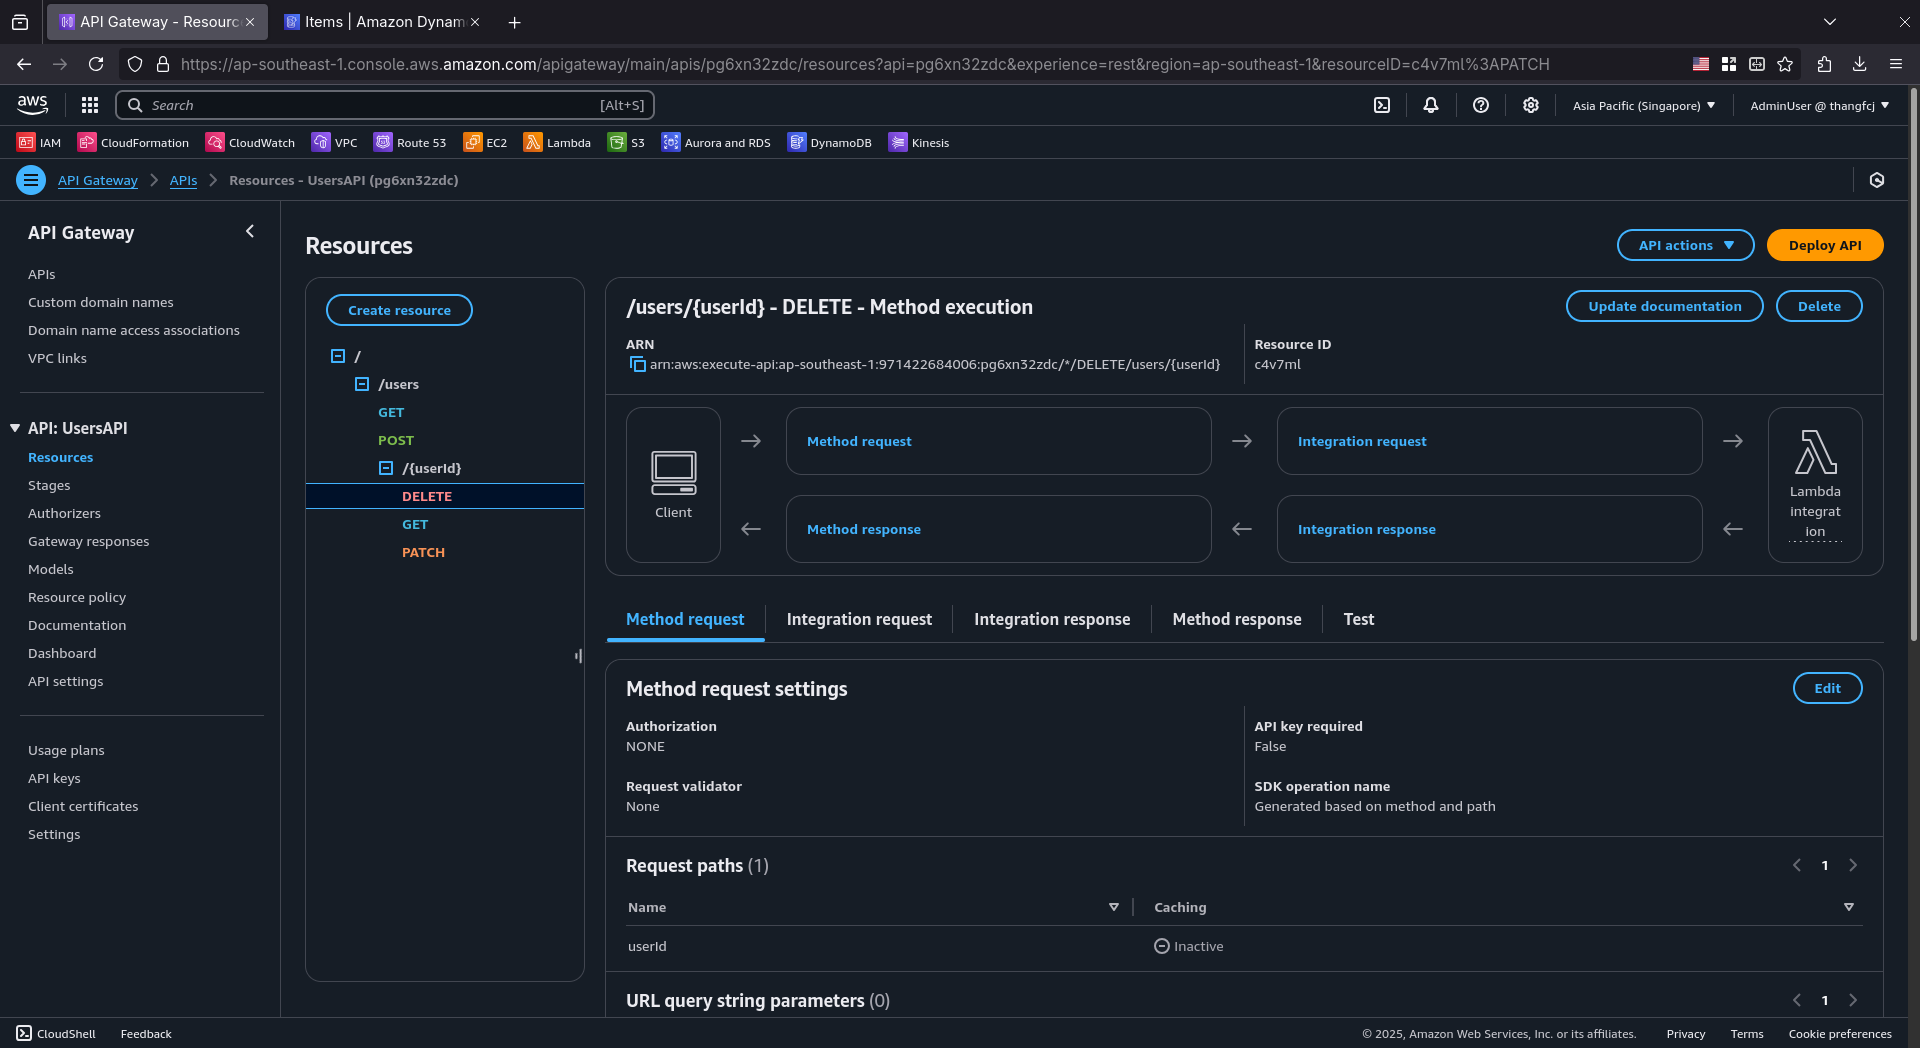This screenshot has width=1920, height=1048.
Task: Sort request paths by Caching column
Action: click(1848, 907)
